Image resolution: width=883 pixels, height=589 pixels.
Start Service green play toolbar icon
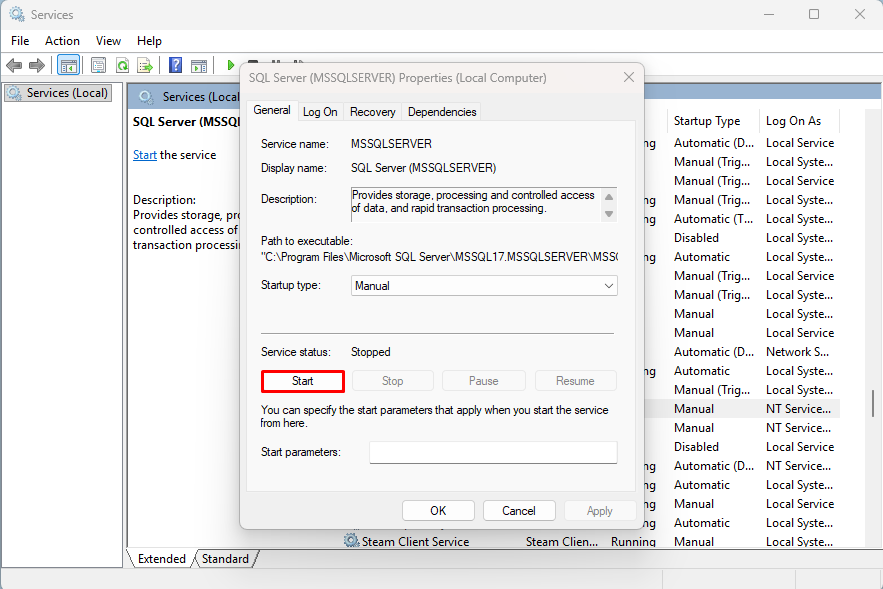click(x=230, y=65)
